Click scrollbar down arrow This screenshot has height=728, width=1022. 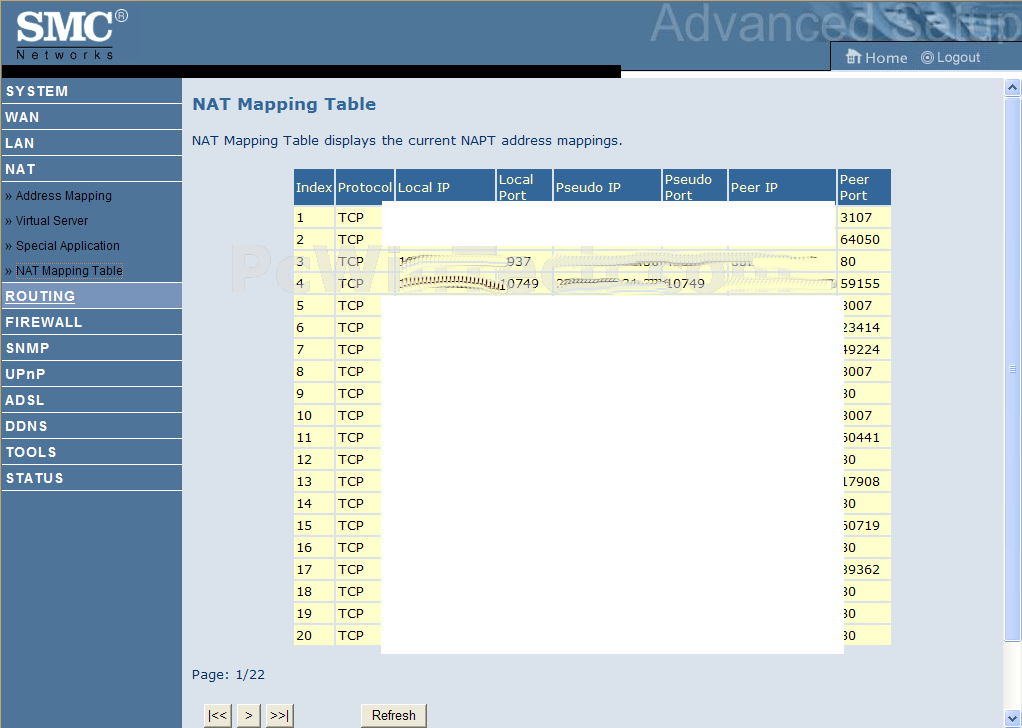point(1012,719)
